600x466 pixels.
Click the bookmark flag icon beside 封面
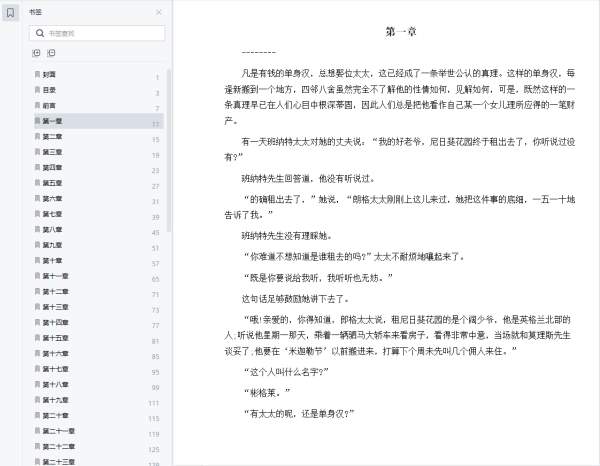coord(38,74)
